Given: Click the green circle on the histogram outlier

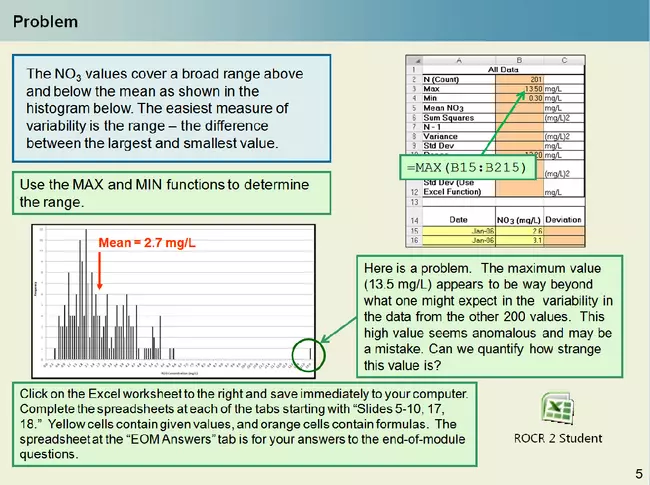Looking at the screenshot, I should [x=311, y=352].
